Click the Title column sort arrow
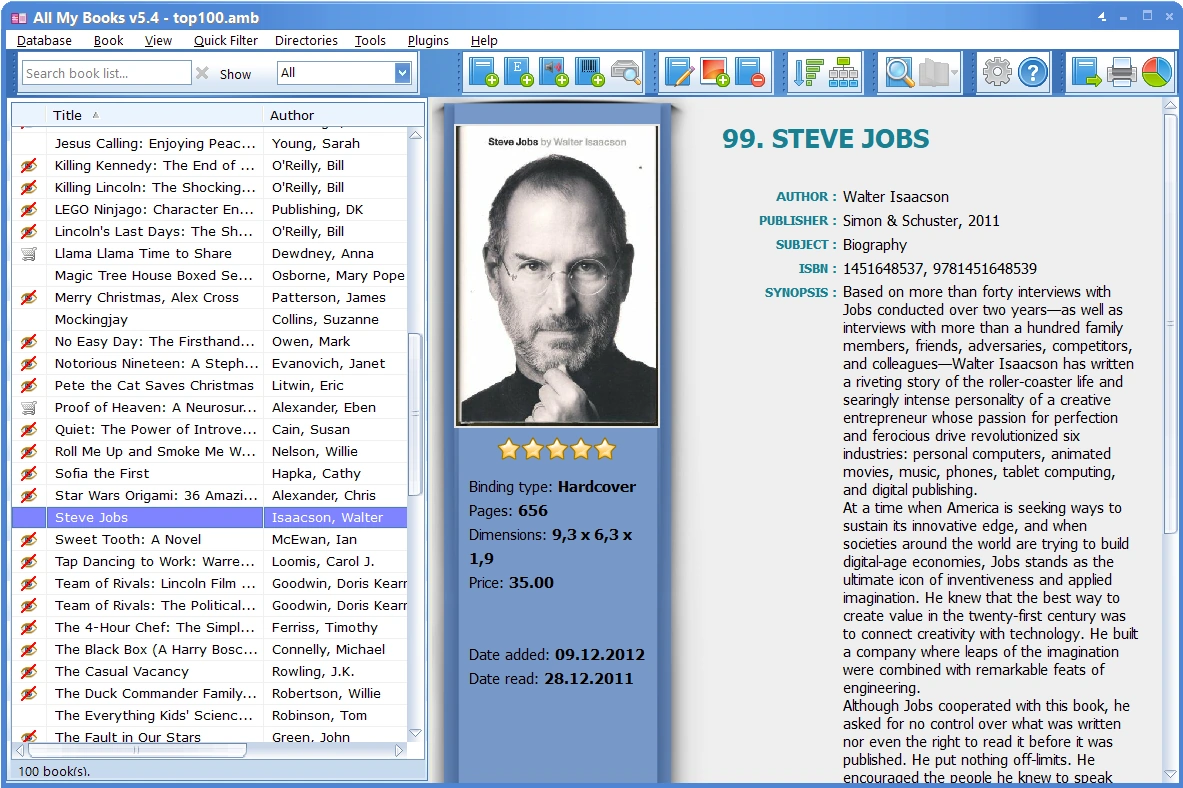Image resolution: width=1183 pixels, height=788 pixels. pos(96,115)
